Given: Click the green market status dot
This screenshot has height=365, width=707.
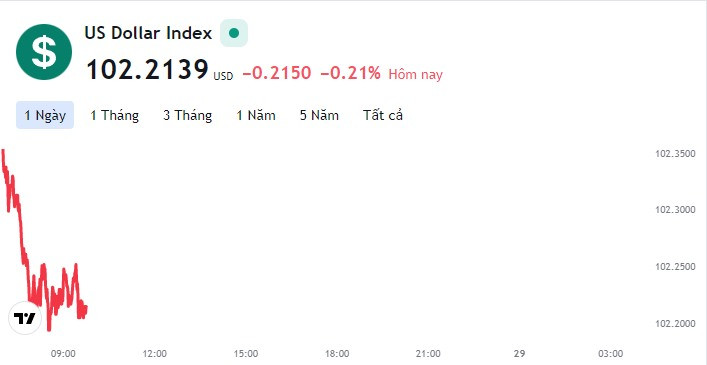Looking at the screenshot, I should point(234,33).
